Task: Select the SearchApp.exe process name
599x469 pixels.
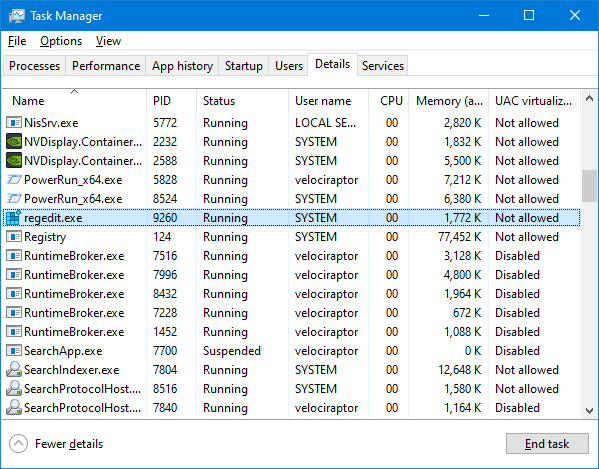Action: [x=63, y=351]
